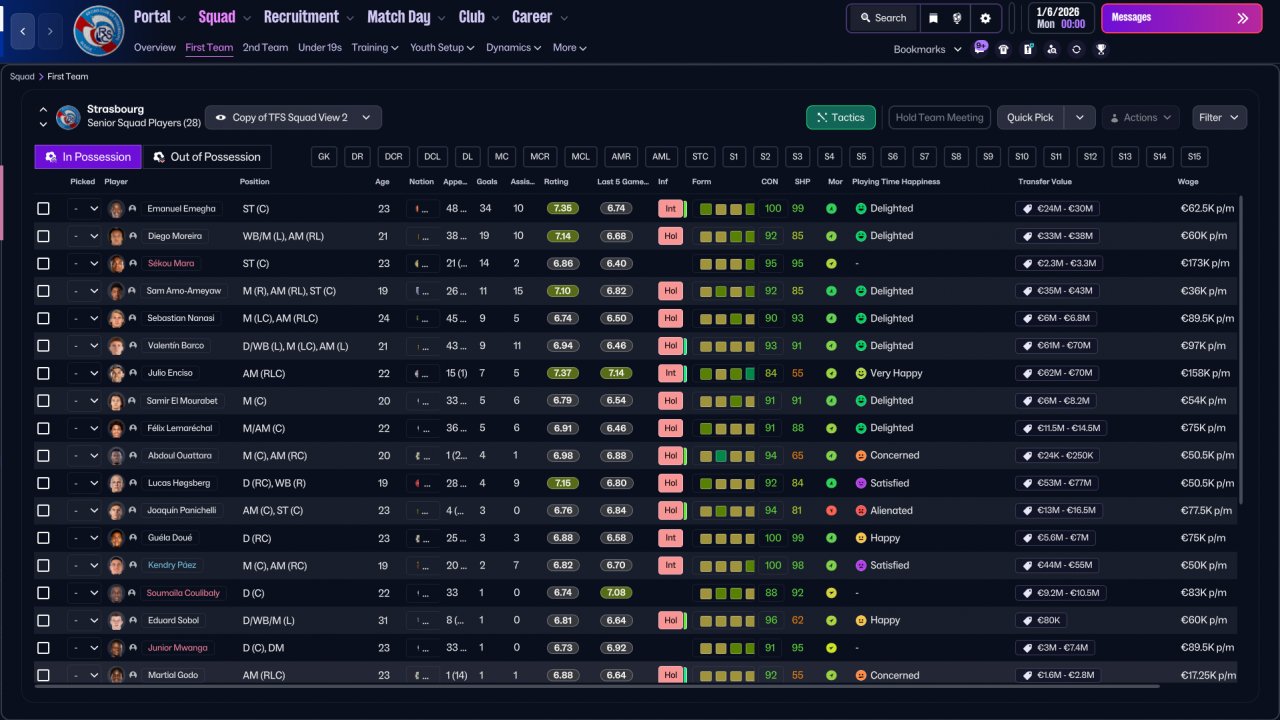This screenshot has height=720, width=1280.
Task: Switch to the 2nd Team tab
Action: tap(265, 47)
